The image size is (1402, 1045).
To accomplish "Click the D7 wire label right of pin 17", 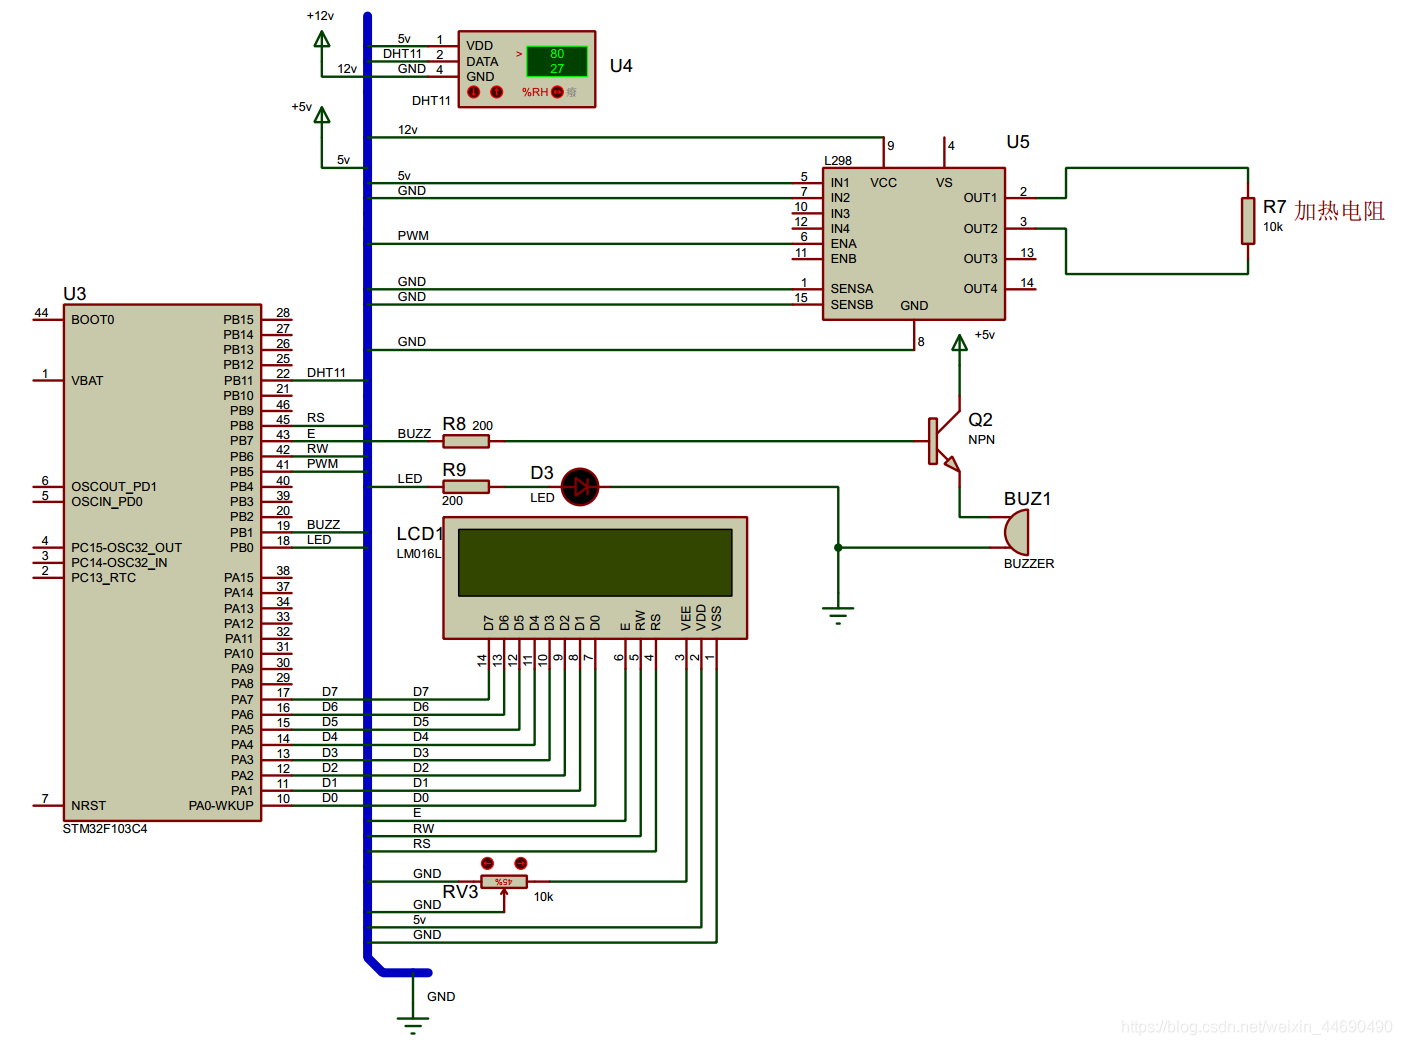I will point(330,692).
